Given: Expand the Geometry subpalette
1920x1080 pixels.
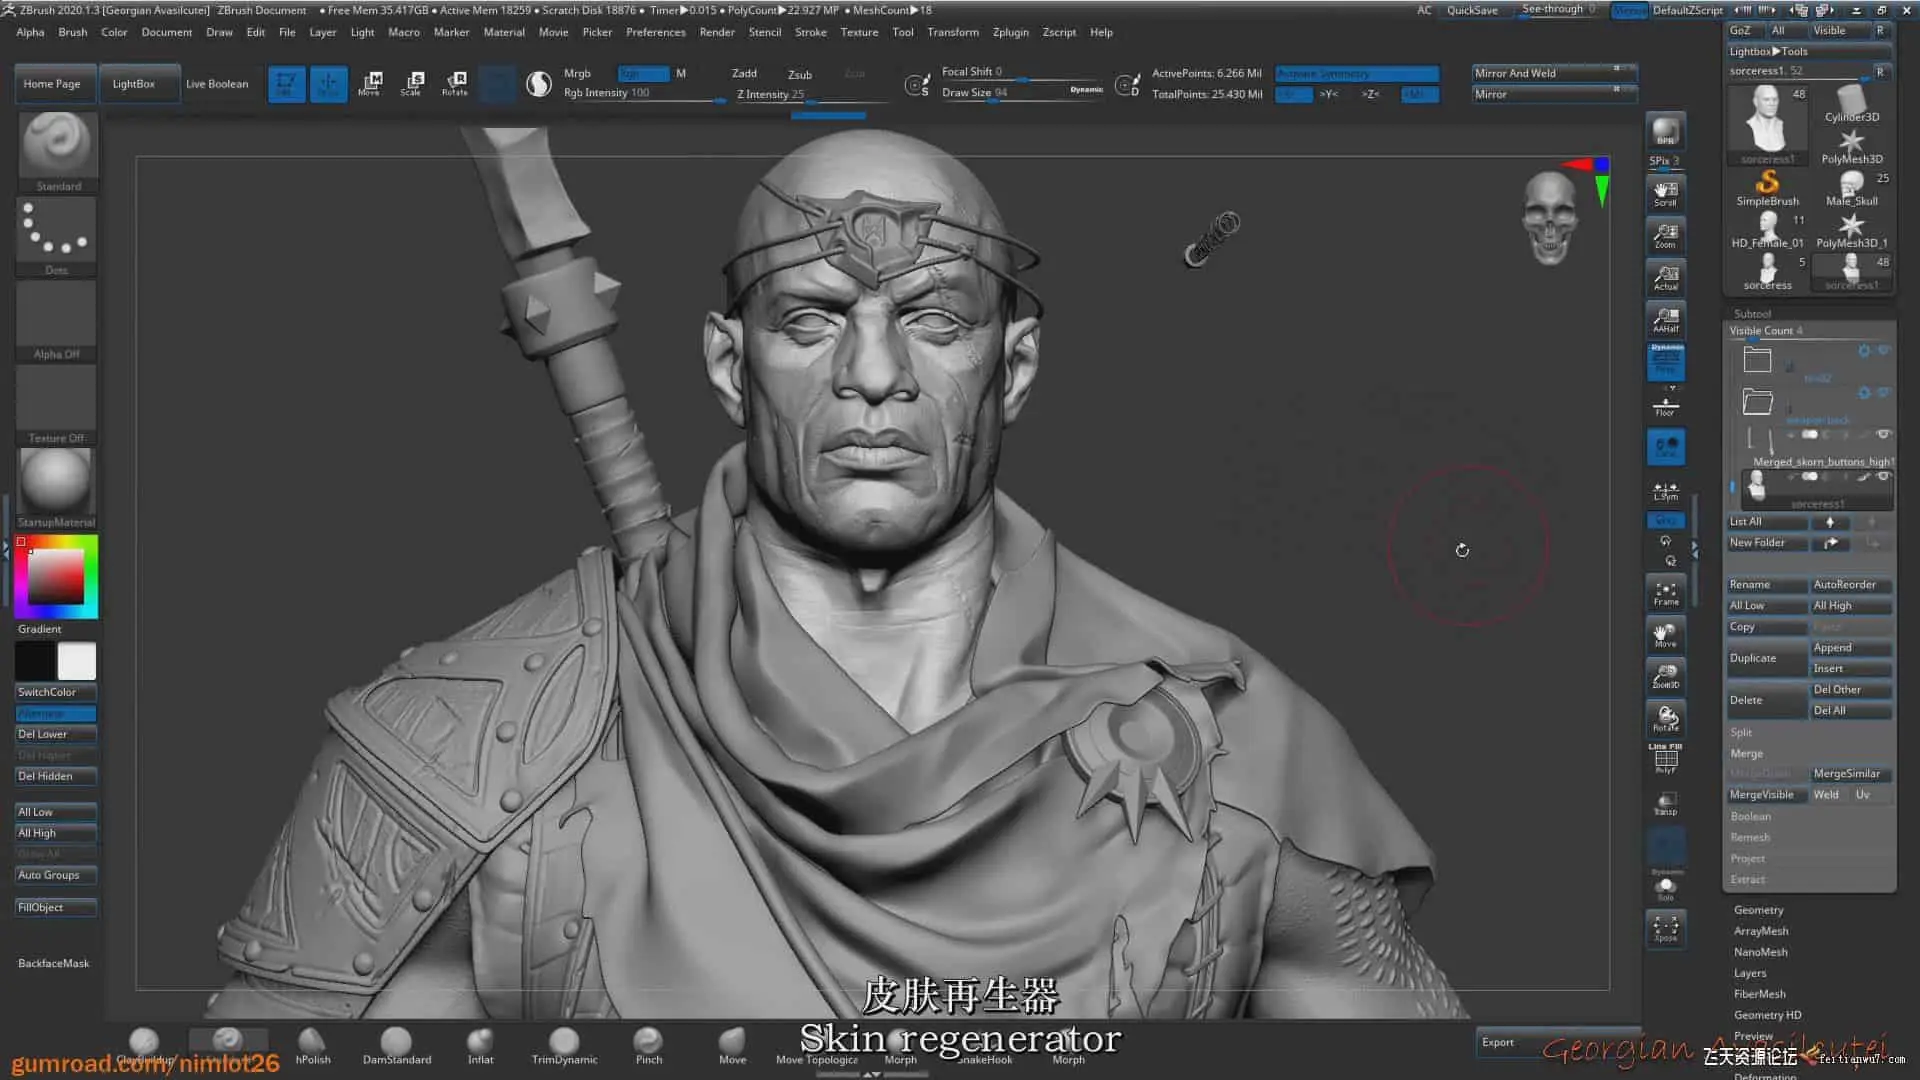Looking at the screenshot, I should tap(1758, 910).
